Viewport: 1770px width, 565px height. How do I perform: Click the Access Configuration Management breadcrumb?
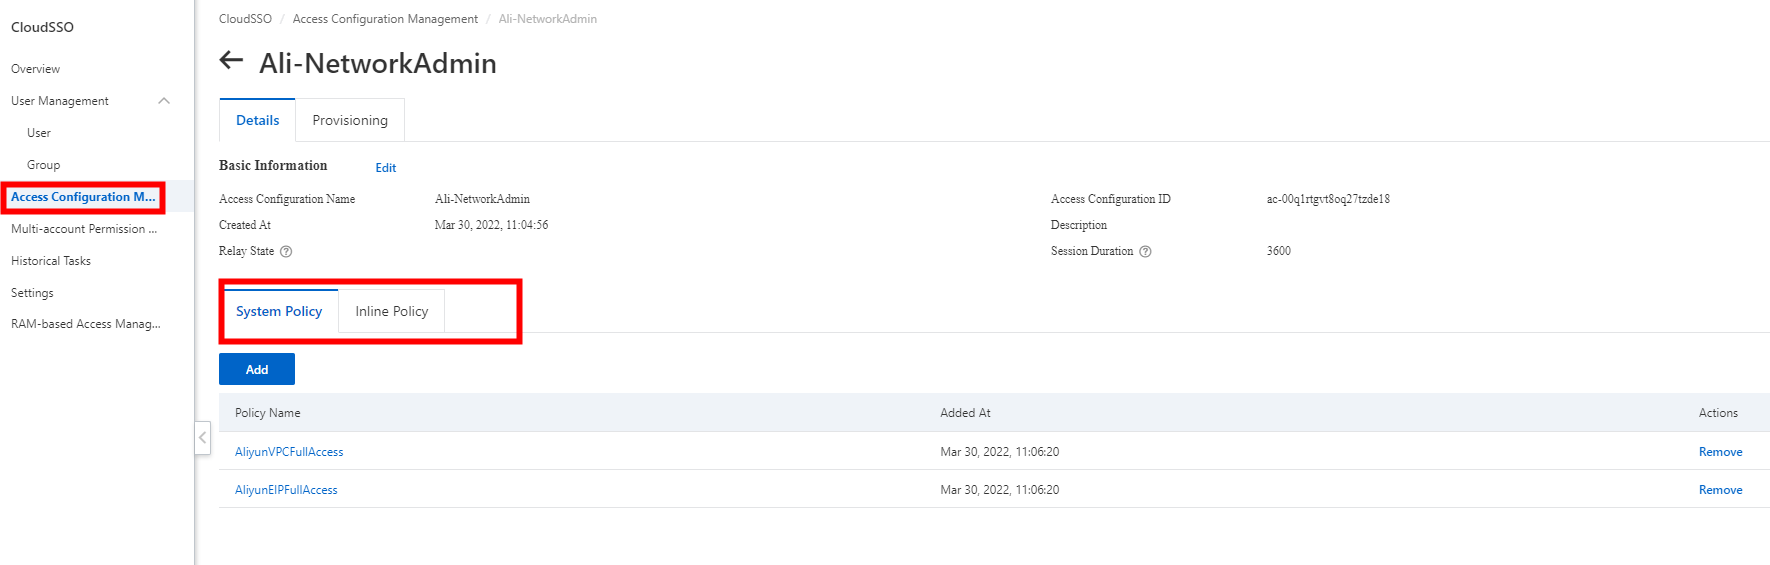coord(385,19)
